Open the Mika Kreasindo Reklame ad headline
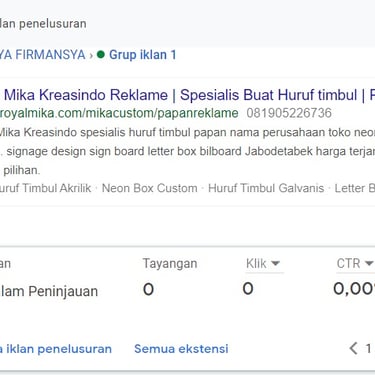Viewport: 375px width, 375px height. 86,95
